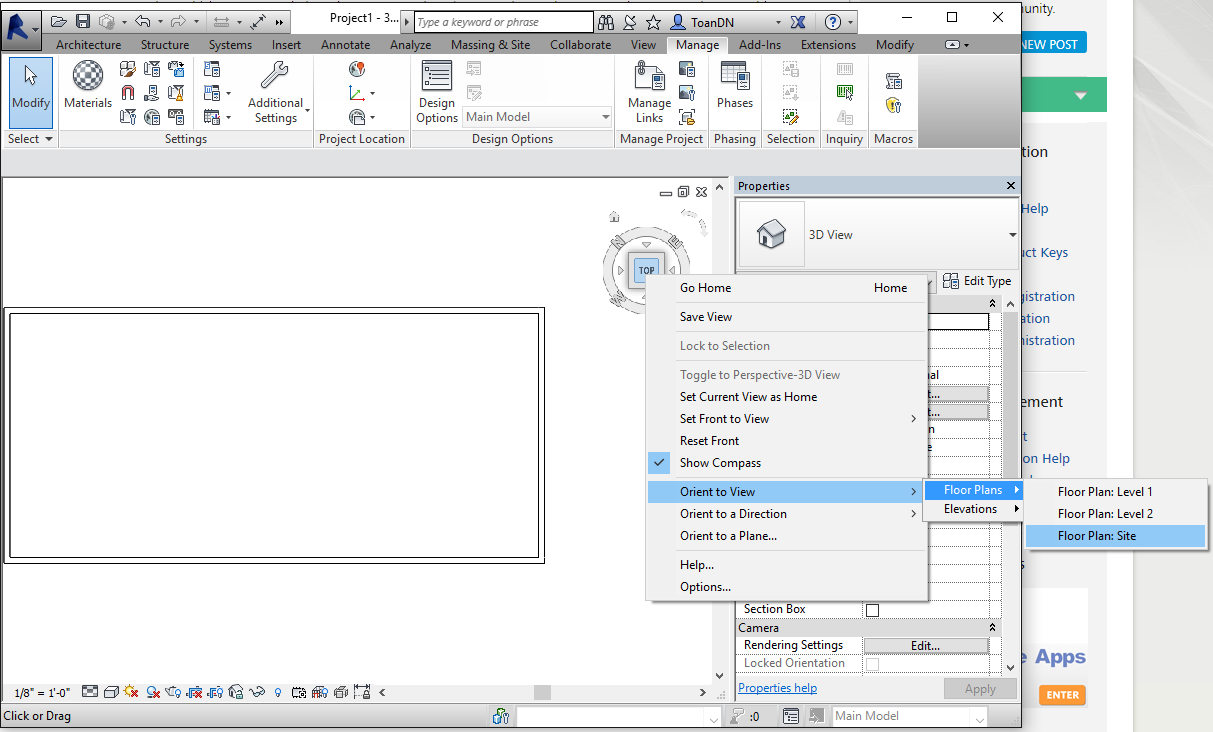Click the Edit Selection icon in Selection panel
Screen dimensions: 1213x732
[x=790, y=116]
